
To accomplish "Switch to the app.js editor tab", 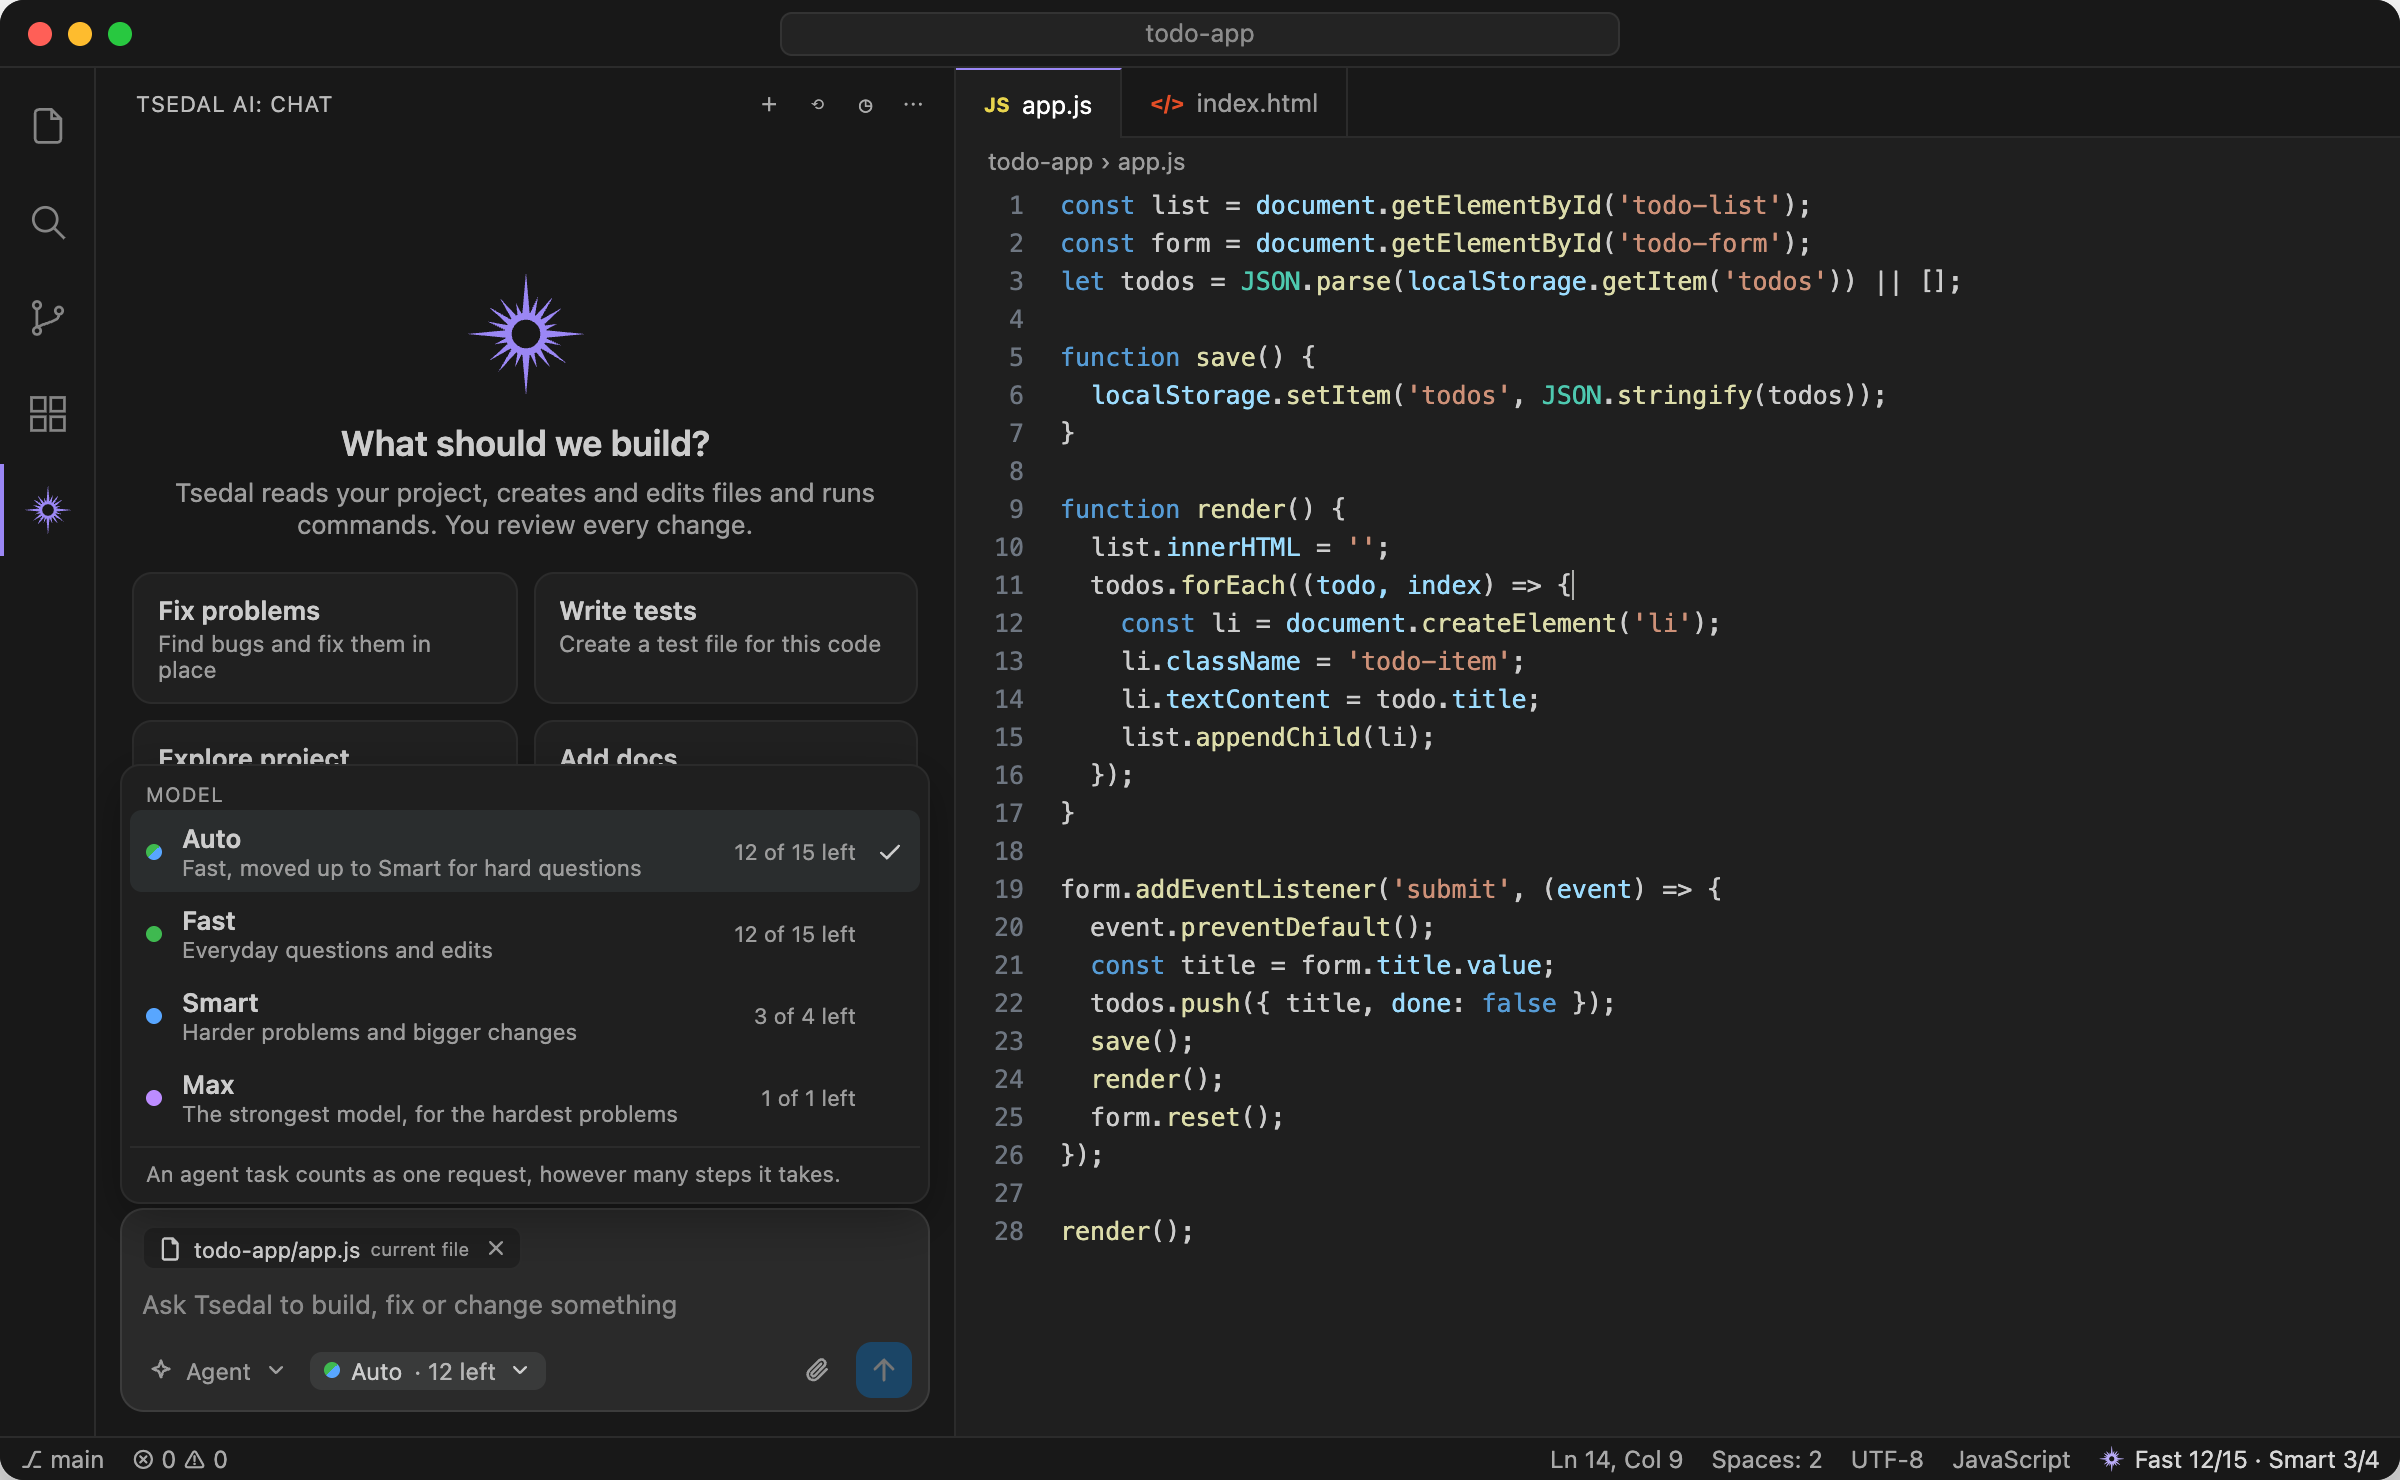I will [1038, 104].
